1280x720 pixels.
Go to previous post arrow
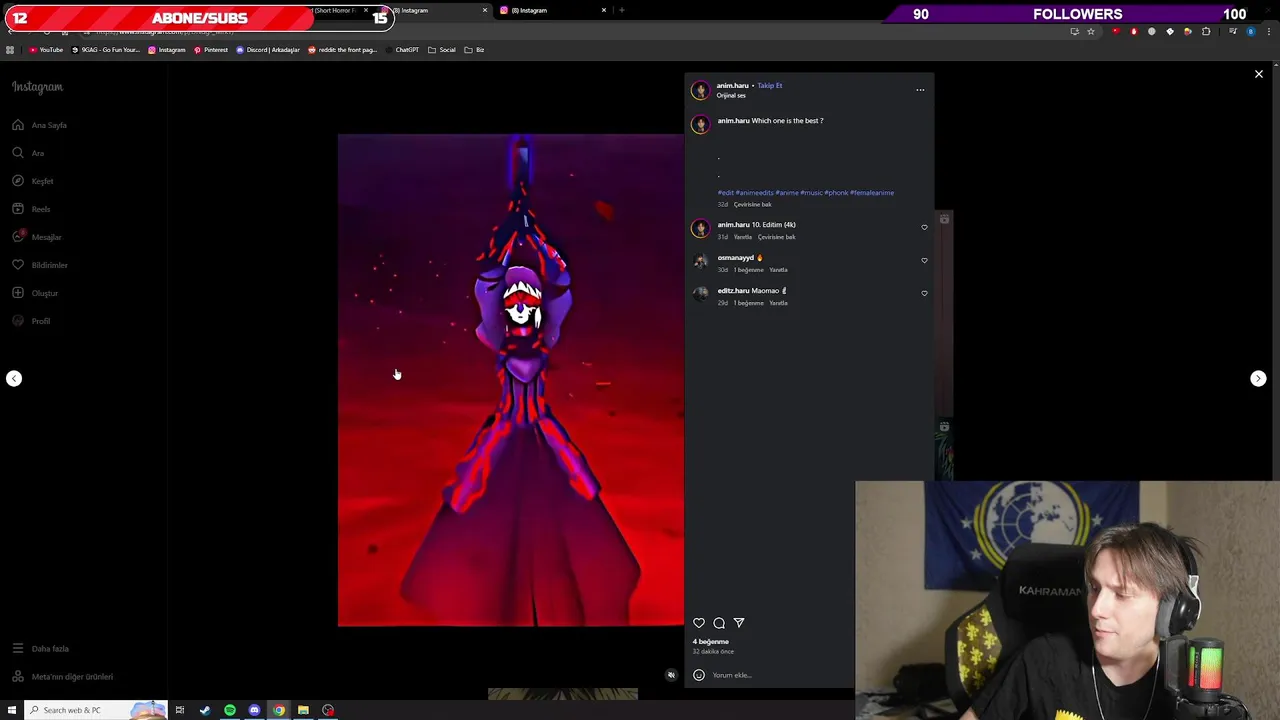click(x=14, y=378)
